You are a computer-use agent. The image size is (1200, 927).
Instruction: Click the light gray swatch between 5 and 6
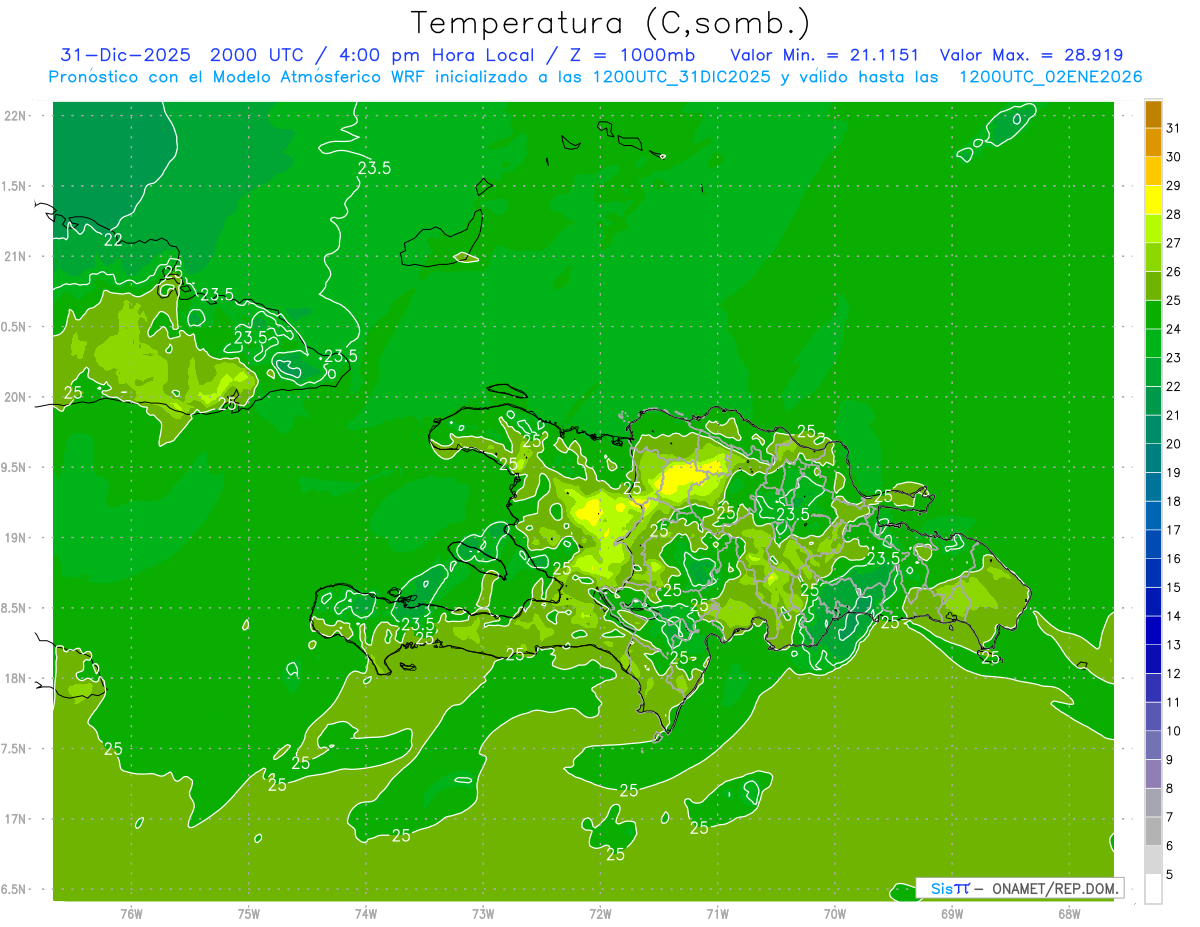pos(1153,860)
